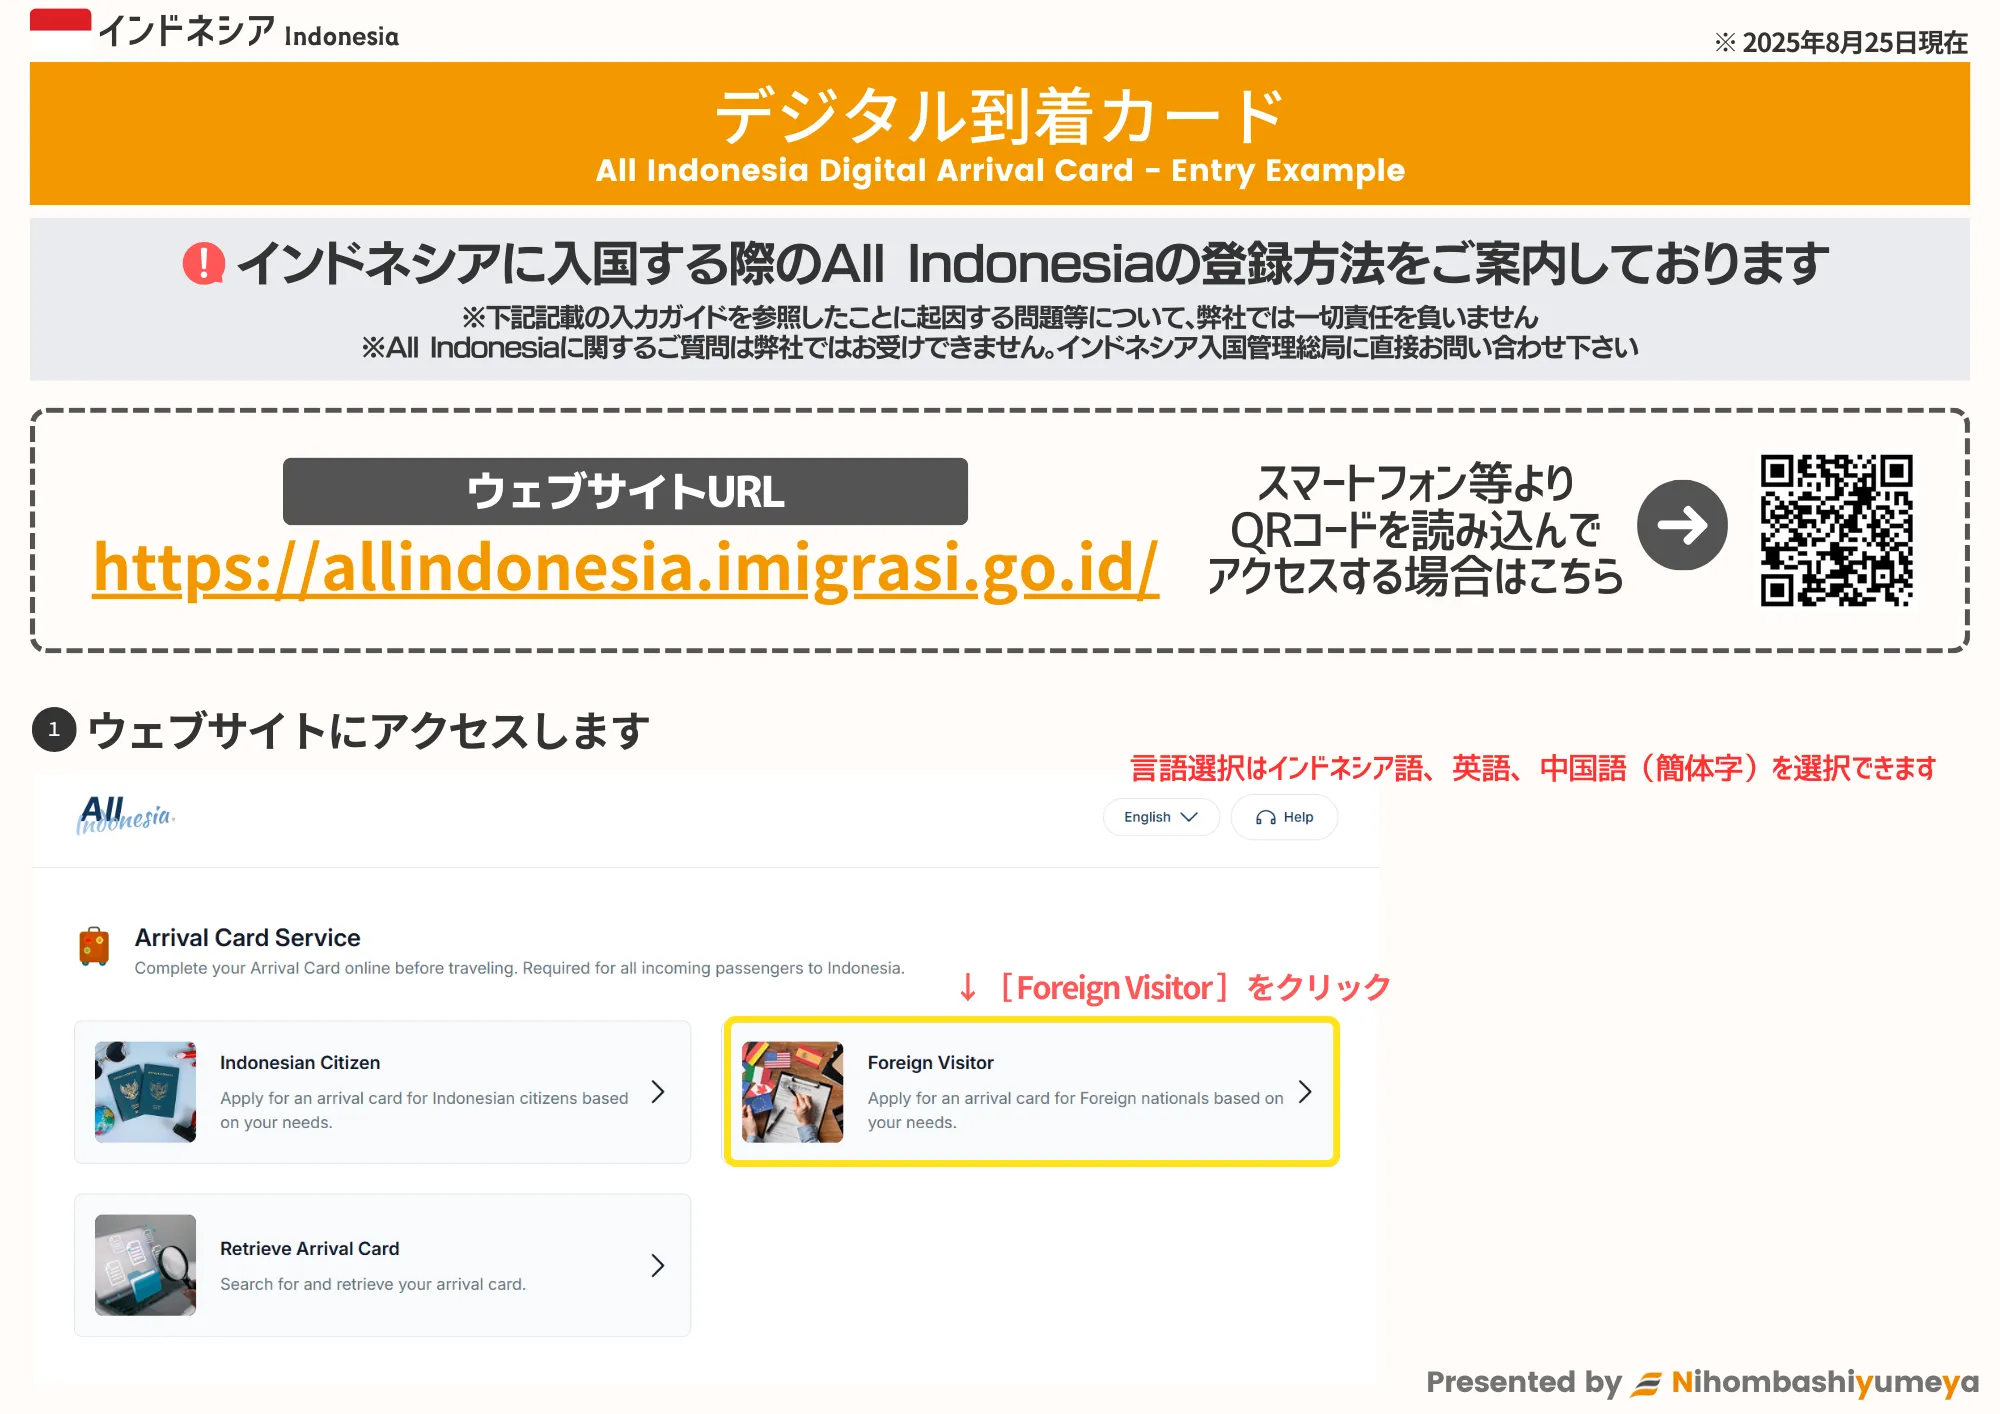Click the QR code image
This screenshot has height=1414, width=2000.
pos(1836,530)
